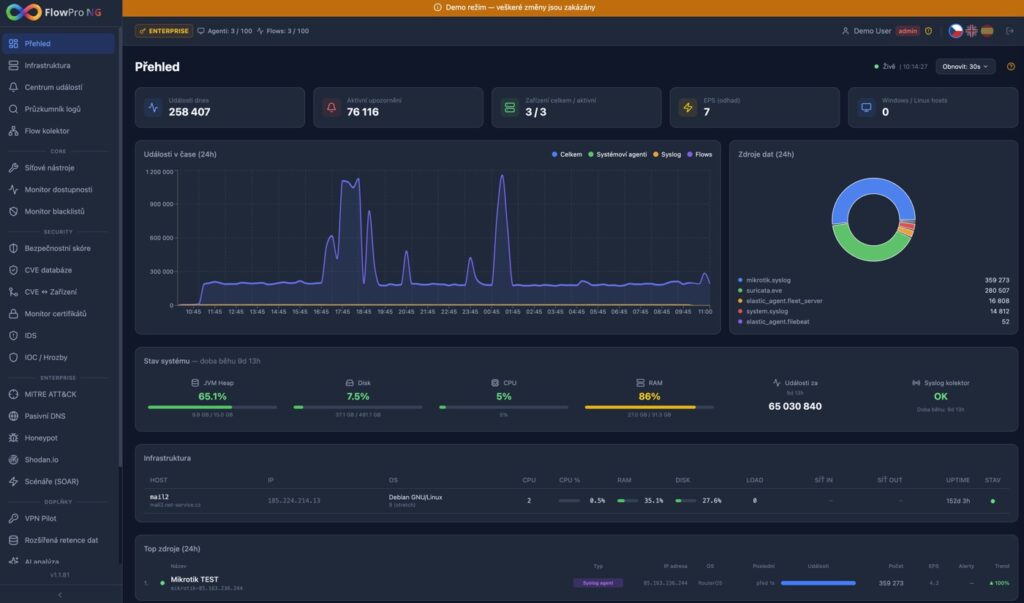Toggle the Flows series in chart legend

click(x=699, y=155)
